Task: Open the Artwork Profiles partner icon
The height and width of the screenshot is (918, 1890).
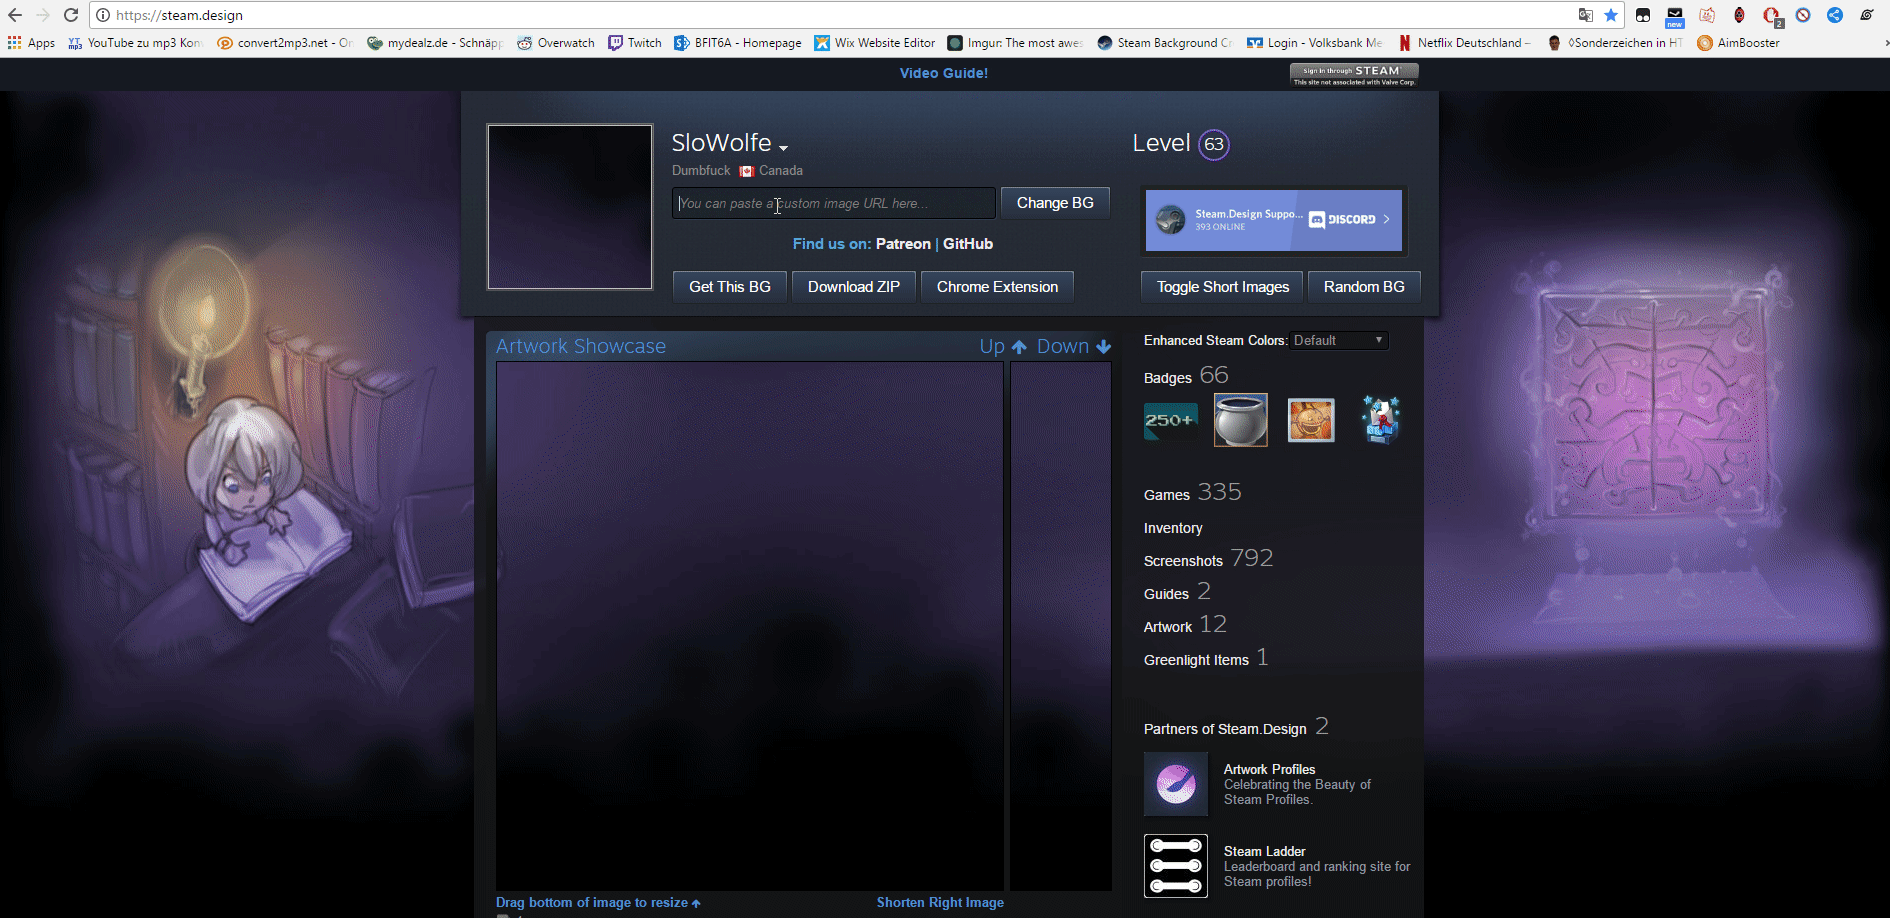Action: [1176, 784]
